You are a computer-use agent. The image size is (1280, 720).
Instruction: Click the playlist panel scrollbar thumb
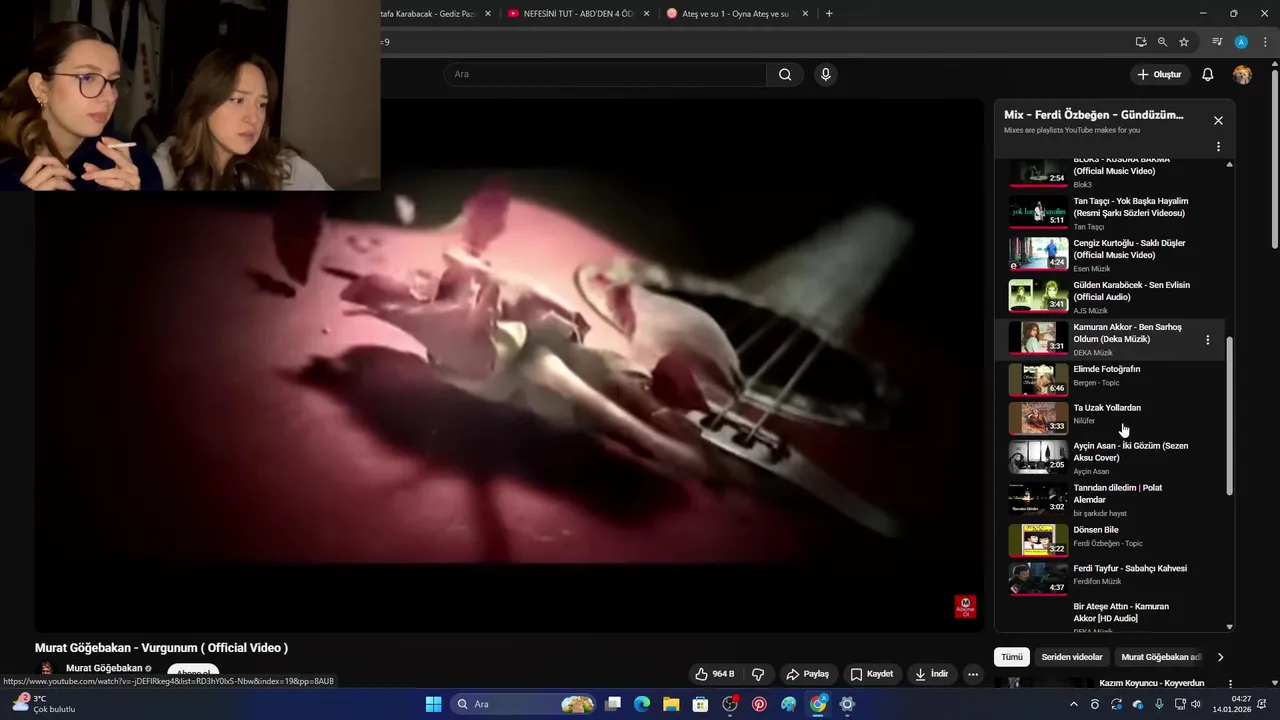1229,415
